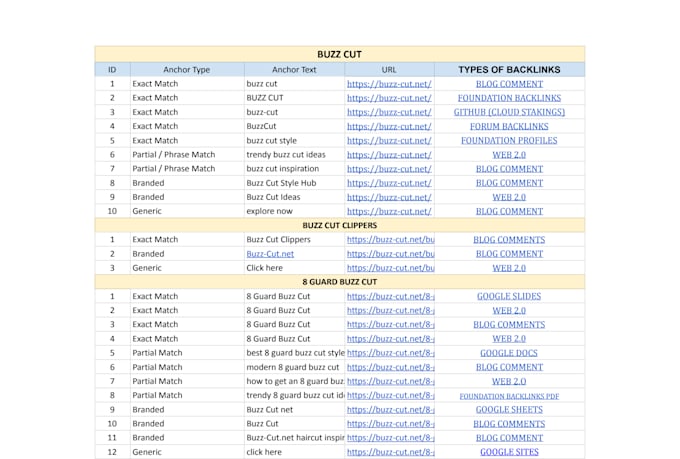680x459 pixels.
Task: Select the BUZZ CUT CLIPPERS section heading
Action: point(340,226)
